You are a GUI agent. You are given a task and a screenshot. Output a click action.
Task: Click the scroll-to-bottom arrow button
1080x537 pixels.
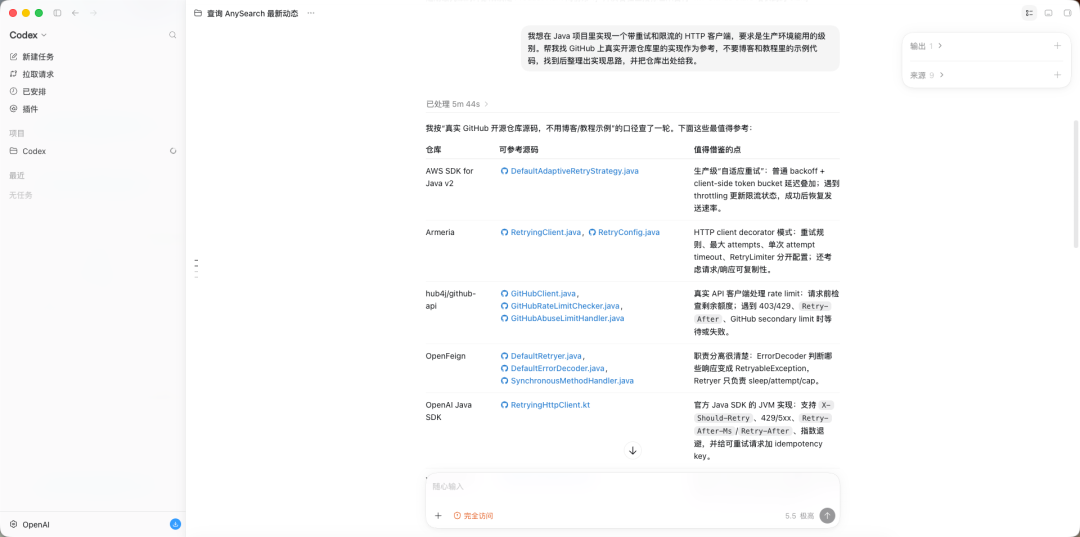(632, 450)
